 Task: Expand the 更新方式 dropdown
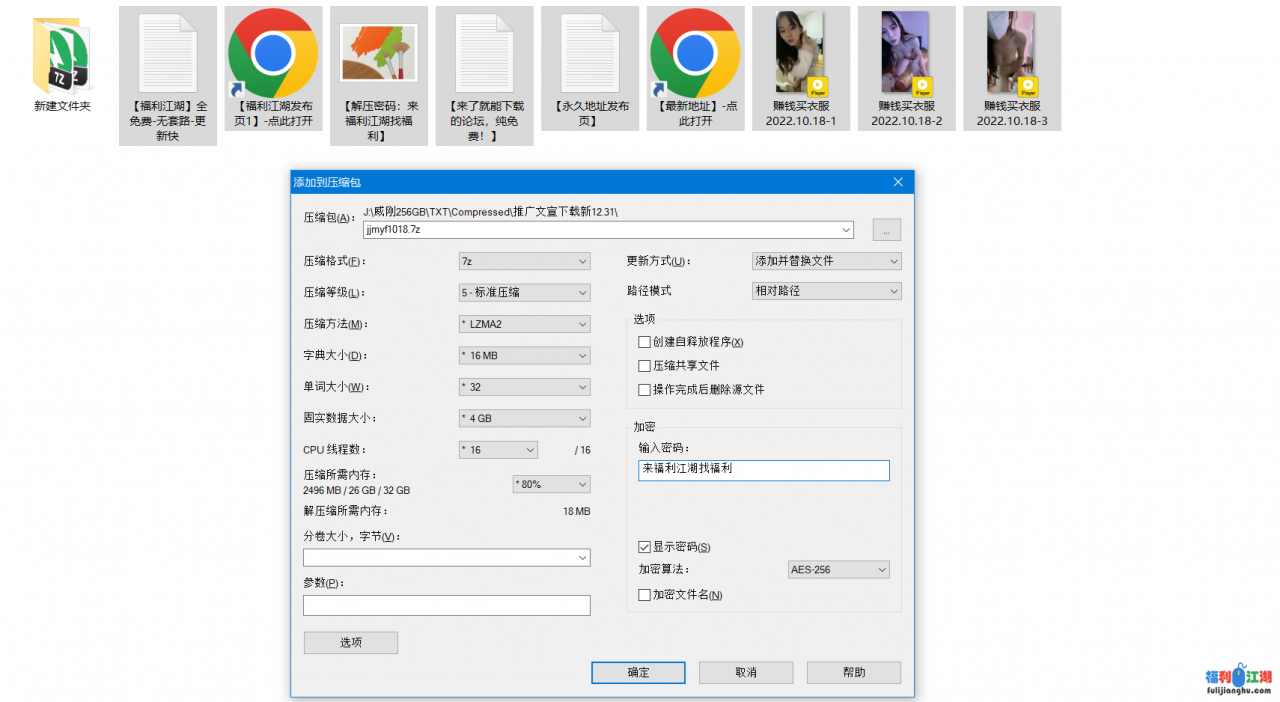coord(826,261)
